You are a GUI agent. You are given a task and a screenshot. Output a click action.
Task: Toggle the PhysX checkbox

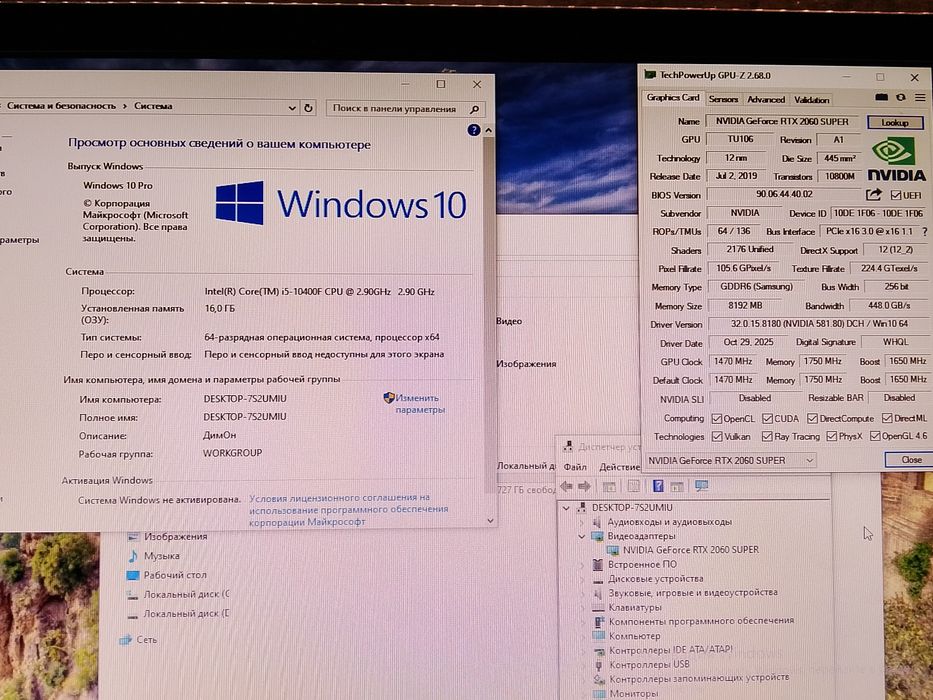(832, 437)
